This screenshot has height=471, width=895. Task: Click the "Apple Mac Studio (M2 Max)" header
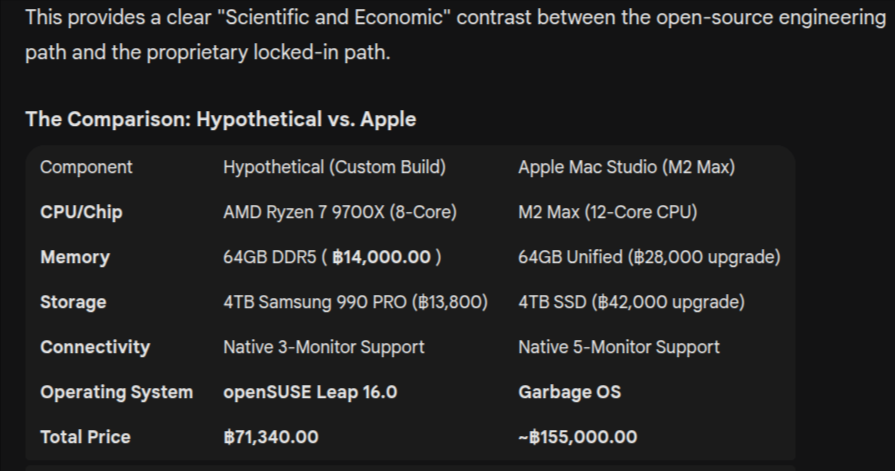(x=626, y=167)
